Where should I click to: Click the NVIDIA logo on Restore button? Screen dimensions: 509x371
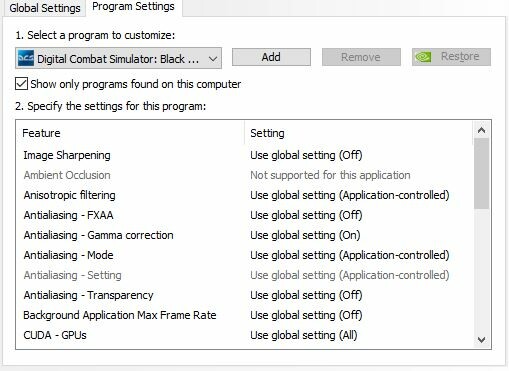423,57
